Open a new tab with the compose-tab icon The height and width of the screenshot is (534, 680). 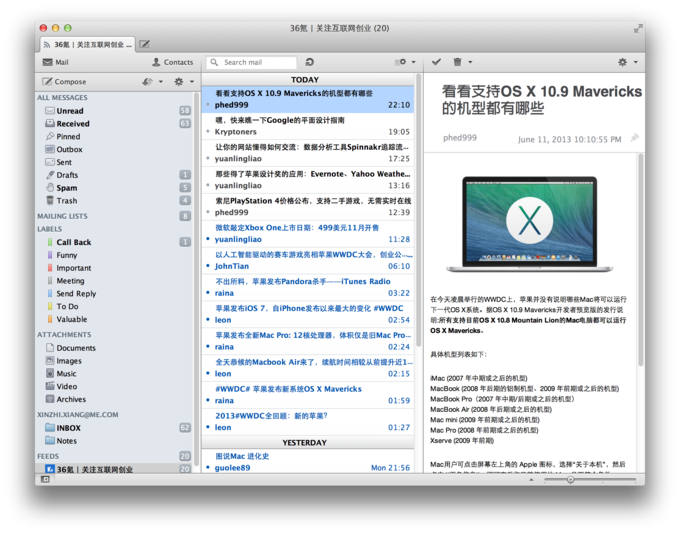click(x=144, y=44)
